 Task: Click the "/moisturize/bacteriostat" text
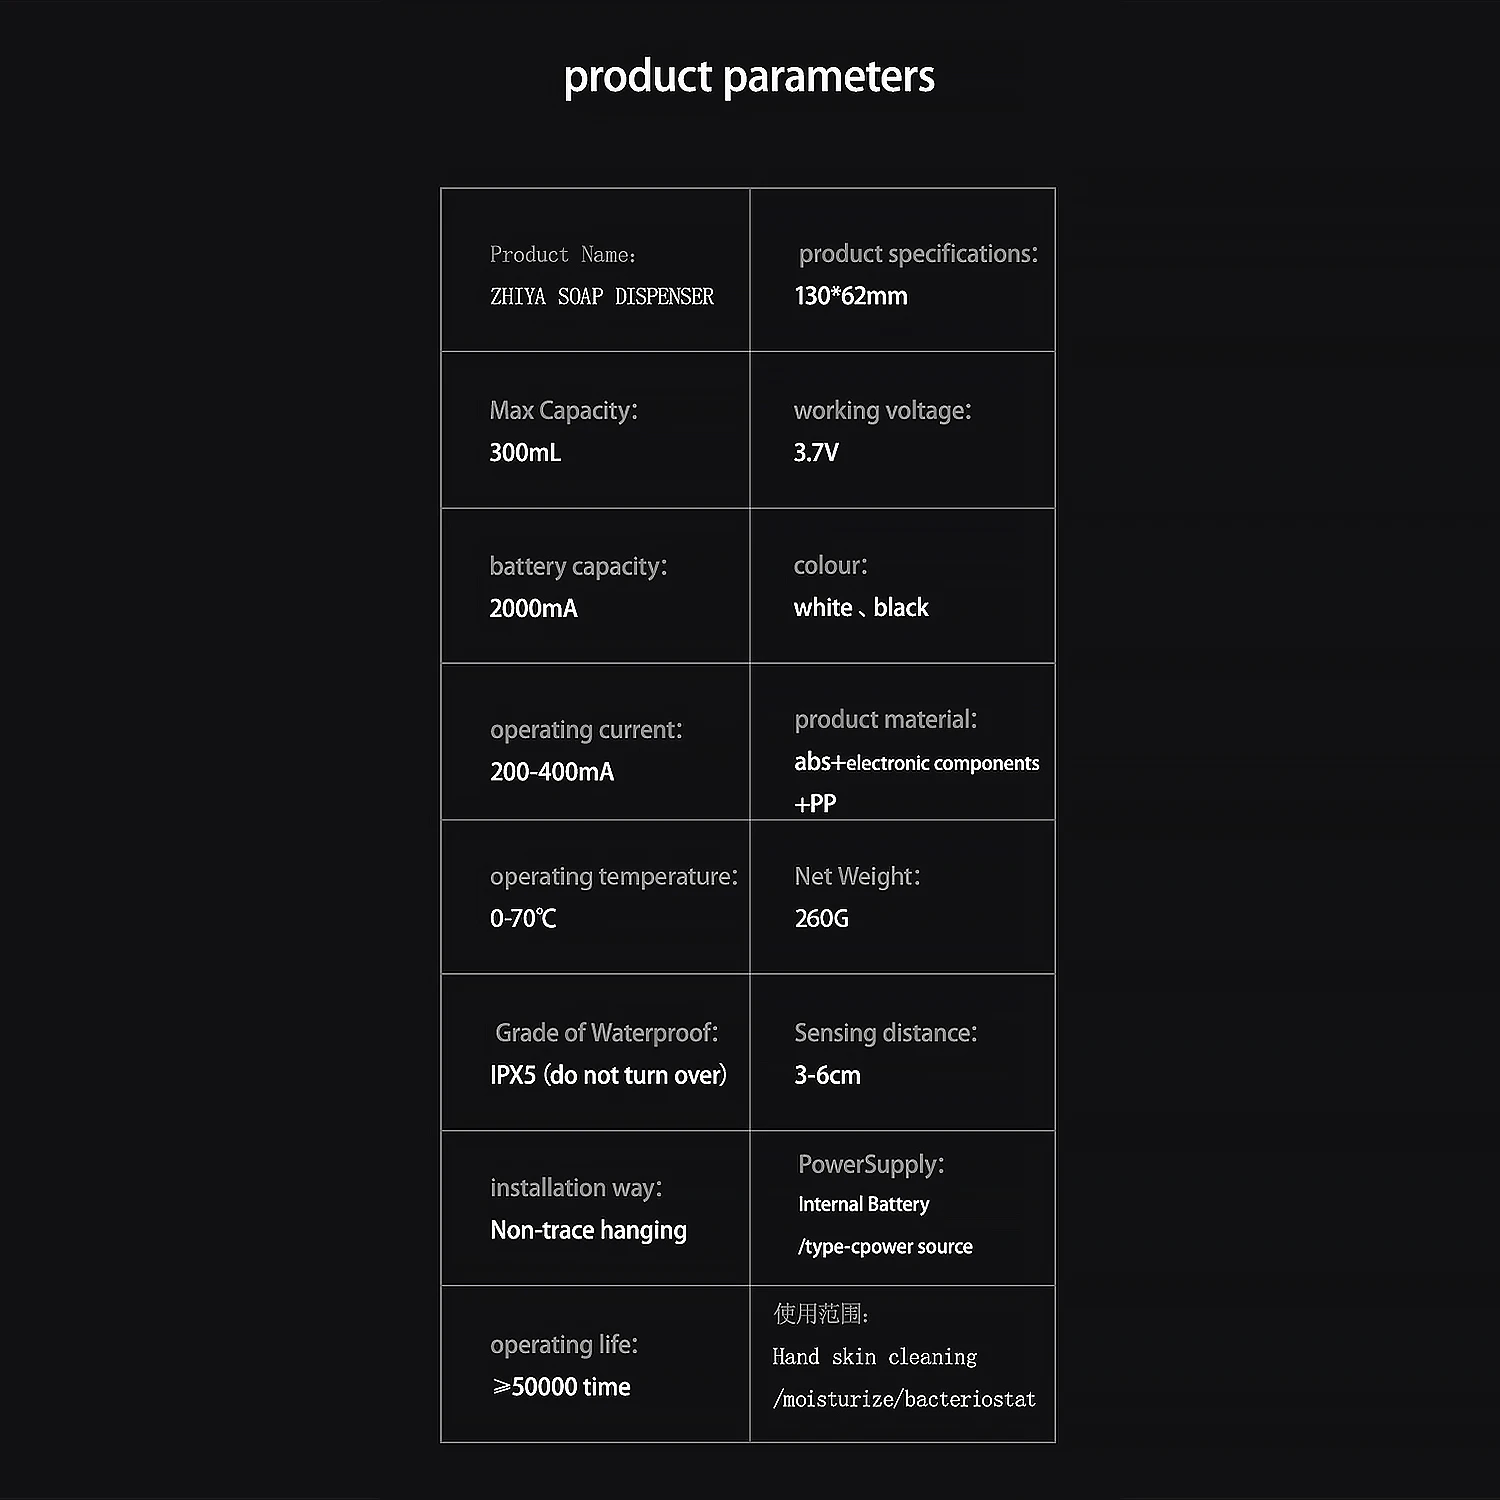point(904,1400)
